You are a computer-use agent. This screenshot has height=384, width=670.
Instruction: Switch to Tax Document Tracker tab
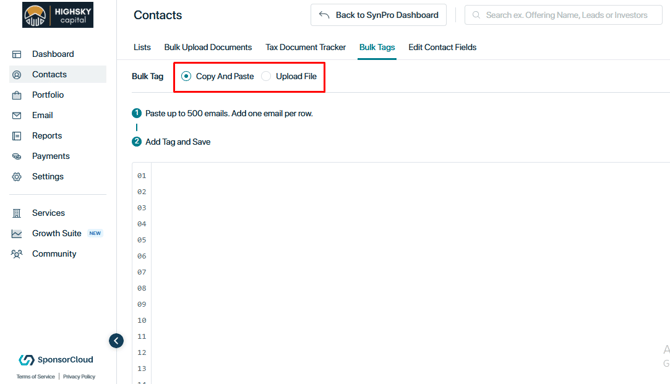click(306, 47)
